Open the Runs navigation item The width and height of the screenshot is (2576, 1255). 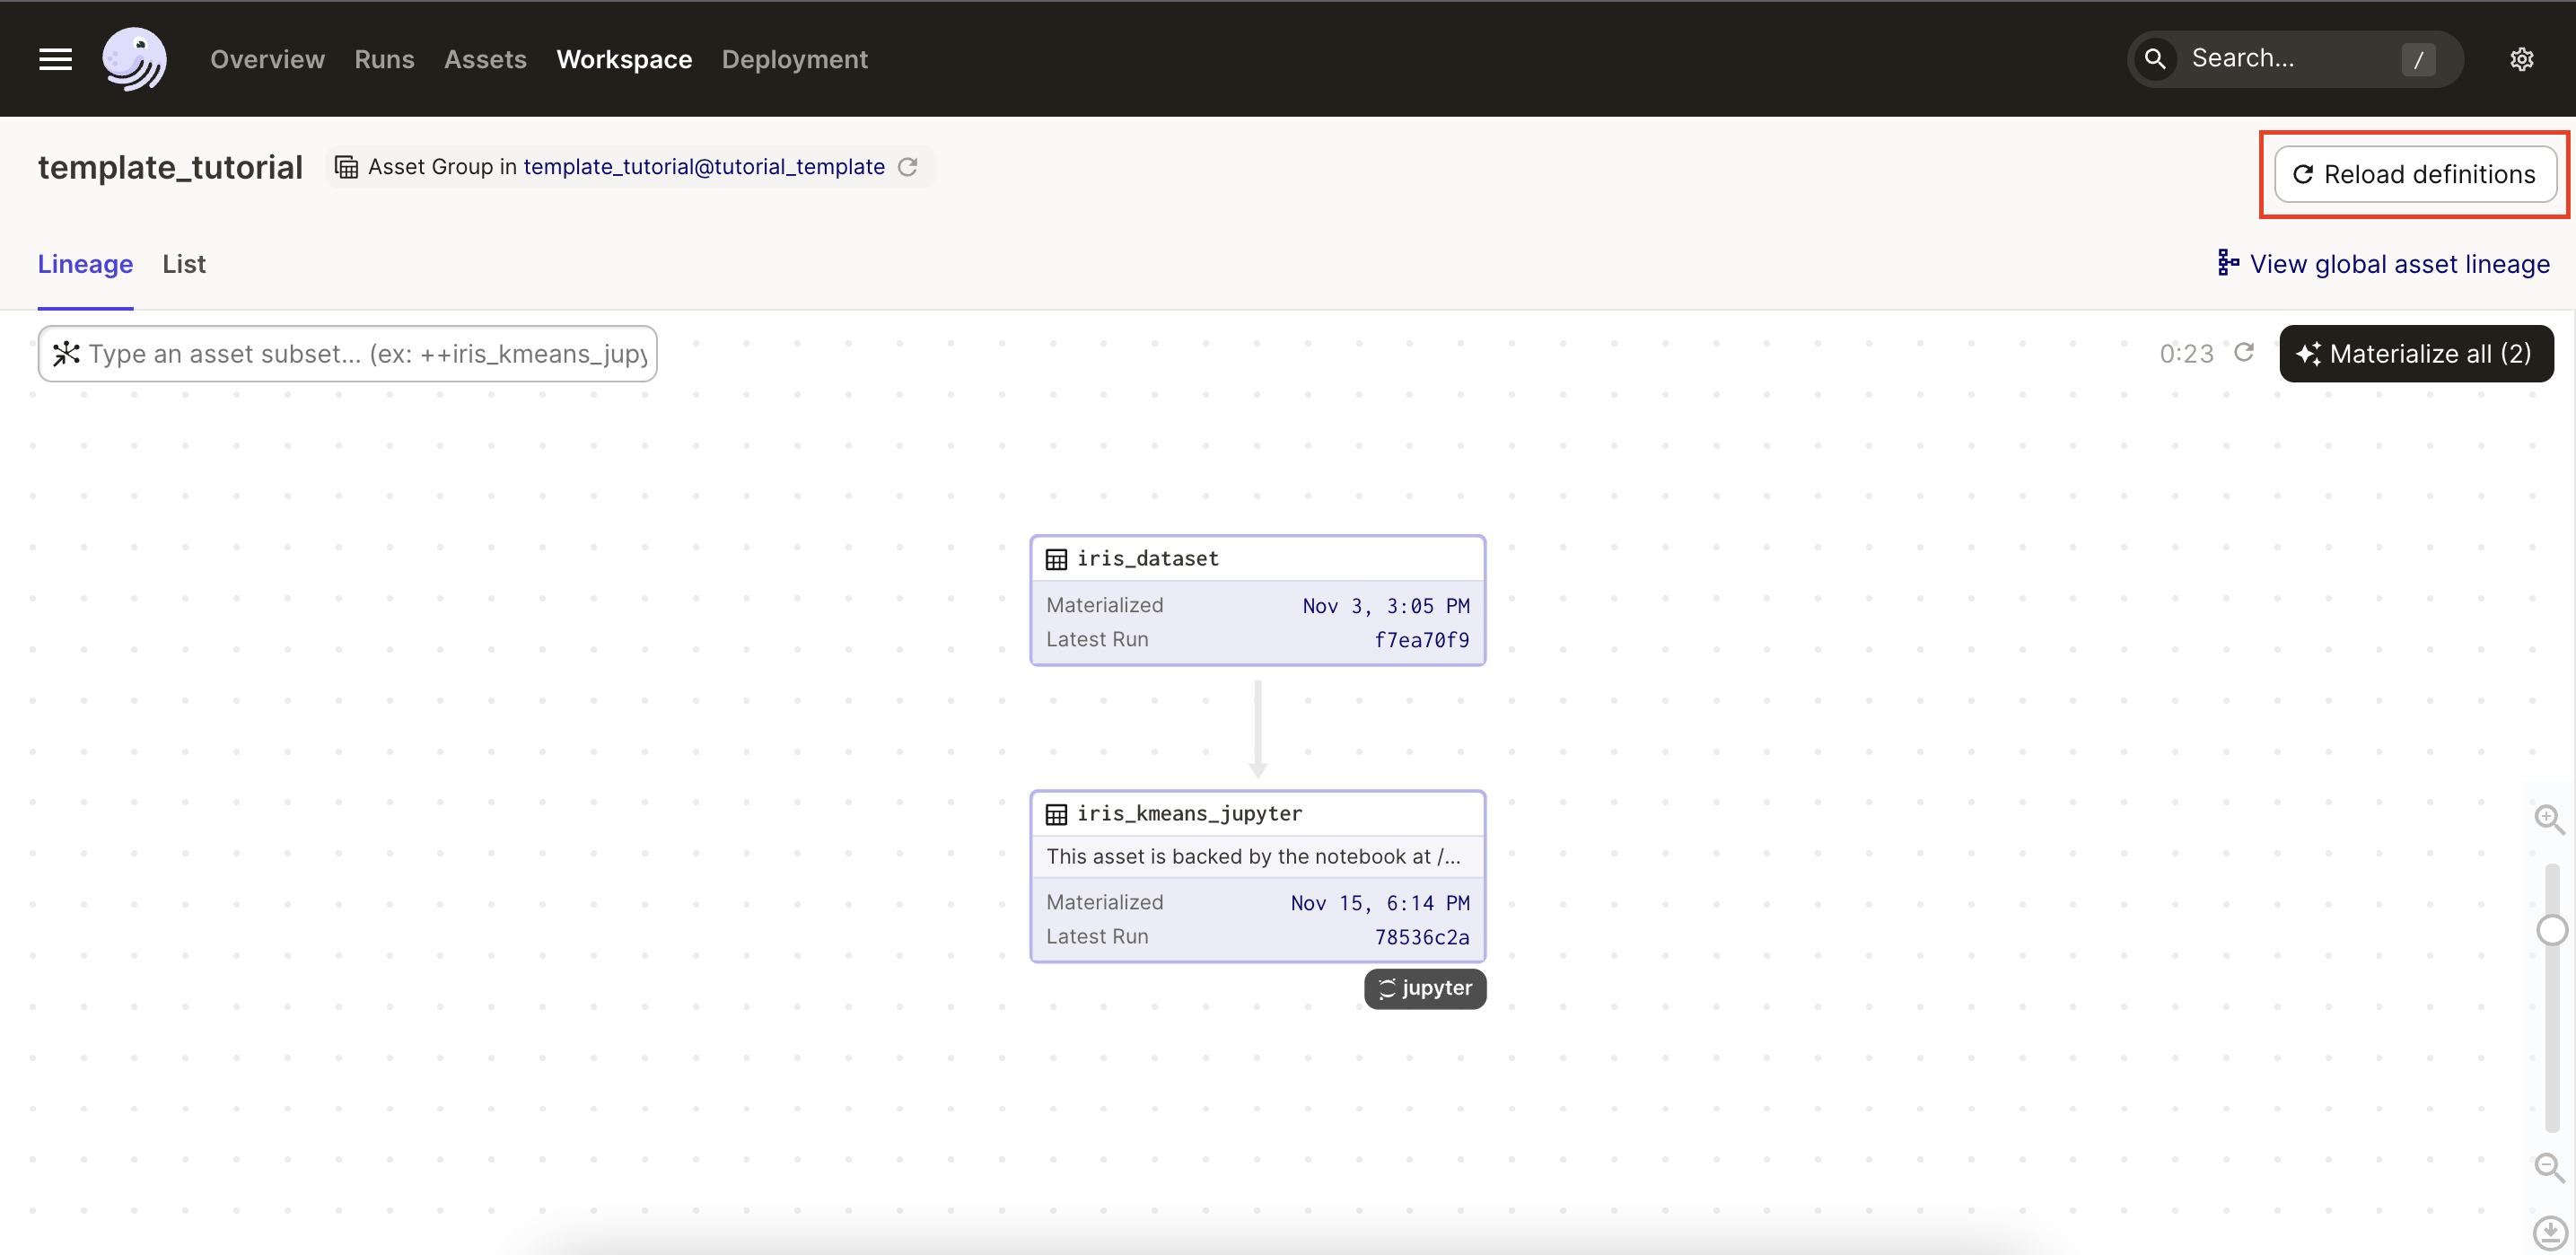[384, 59]
